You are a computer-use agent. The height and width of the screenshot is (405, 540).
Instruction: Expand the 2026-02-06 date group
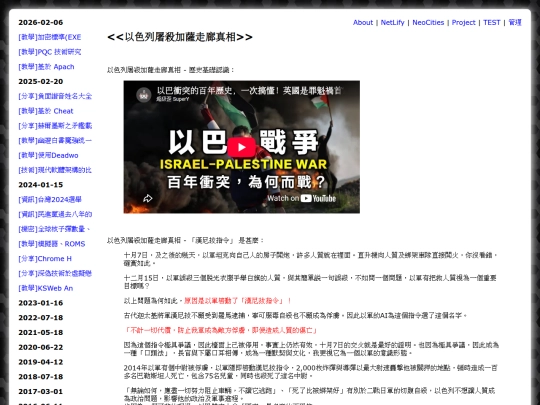point(41,22)
